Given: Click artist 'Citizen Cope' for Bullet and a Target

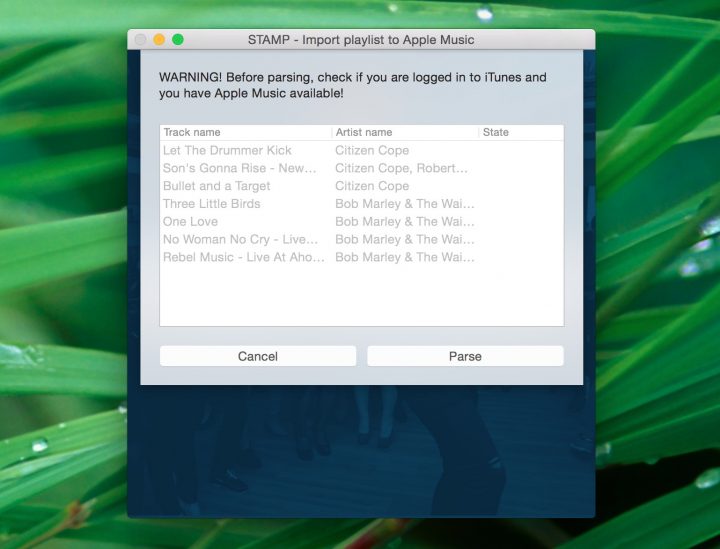Looking at the screenshot, I should [x=372, y=186].
